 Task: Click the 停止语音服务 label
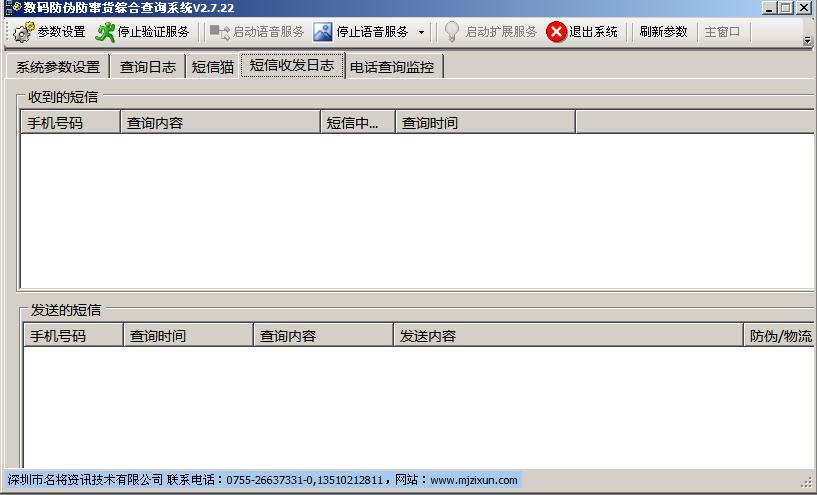tap(372, 32)
